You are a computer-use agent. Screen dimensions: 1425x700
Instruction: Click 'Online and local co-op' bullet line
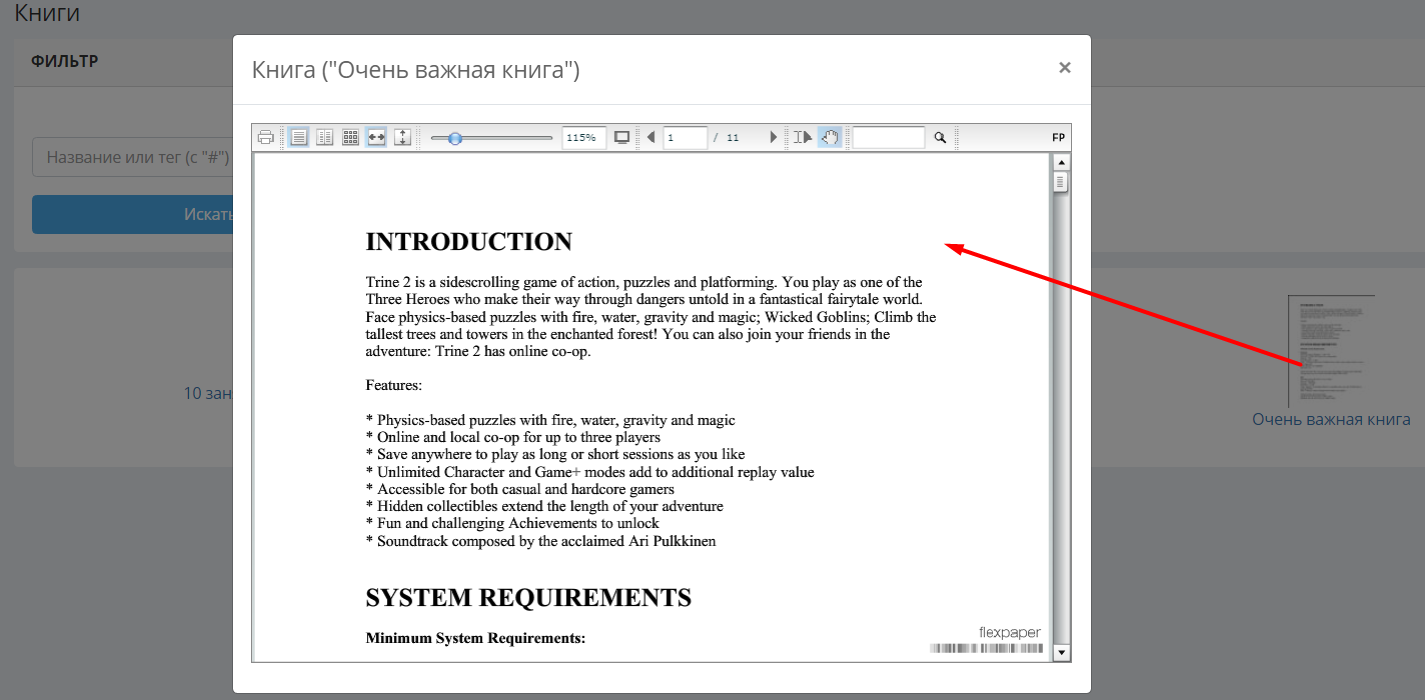pos(513,437)
